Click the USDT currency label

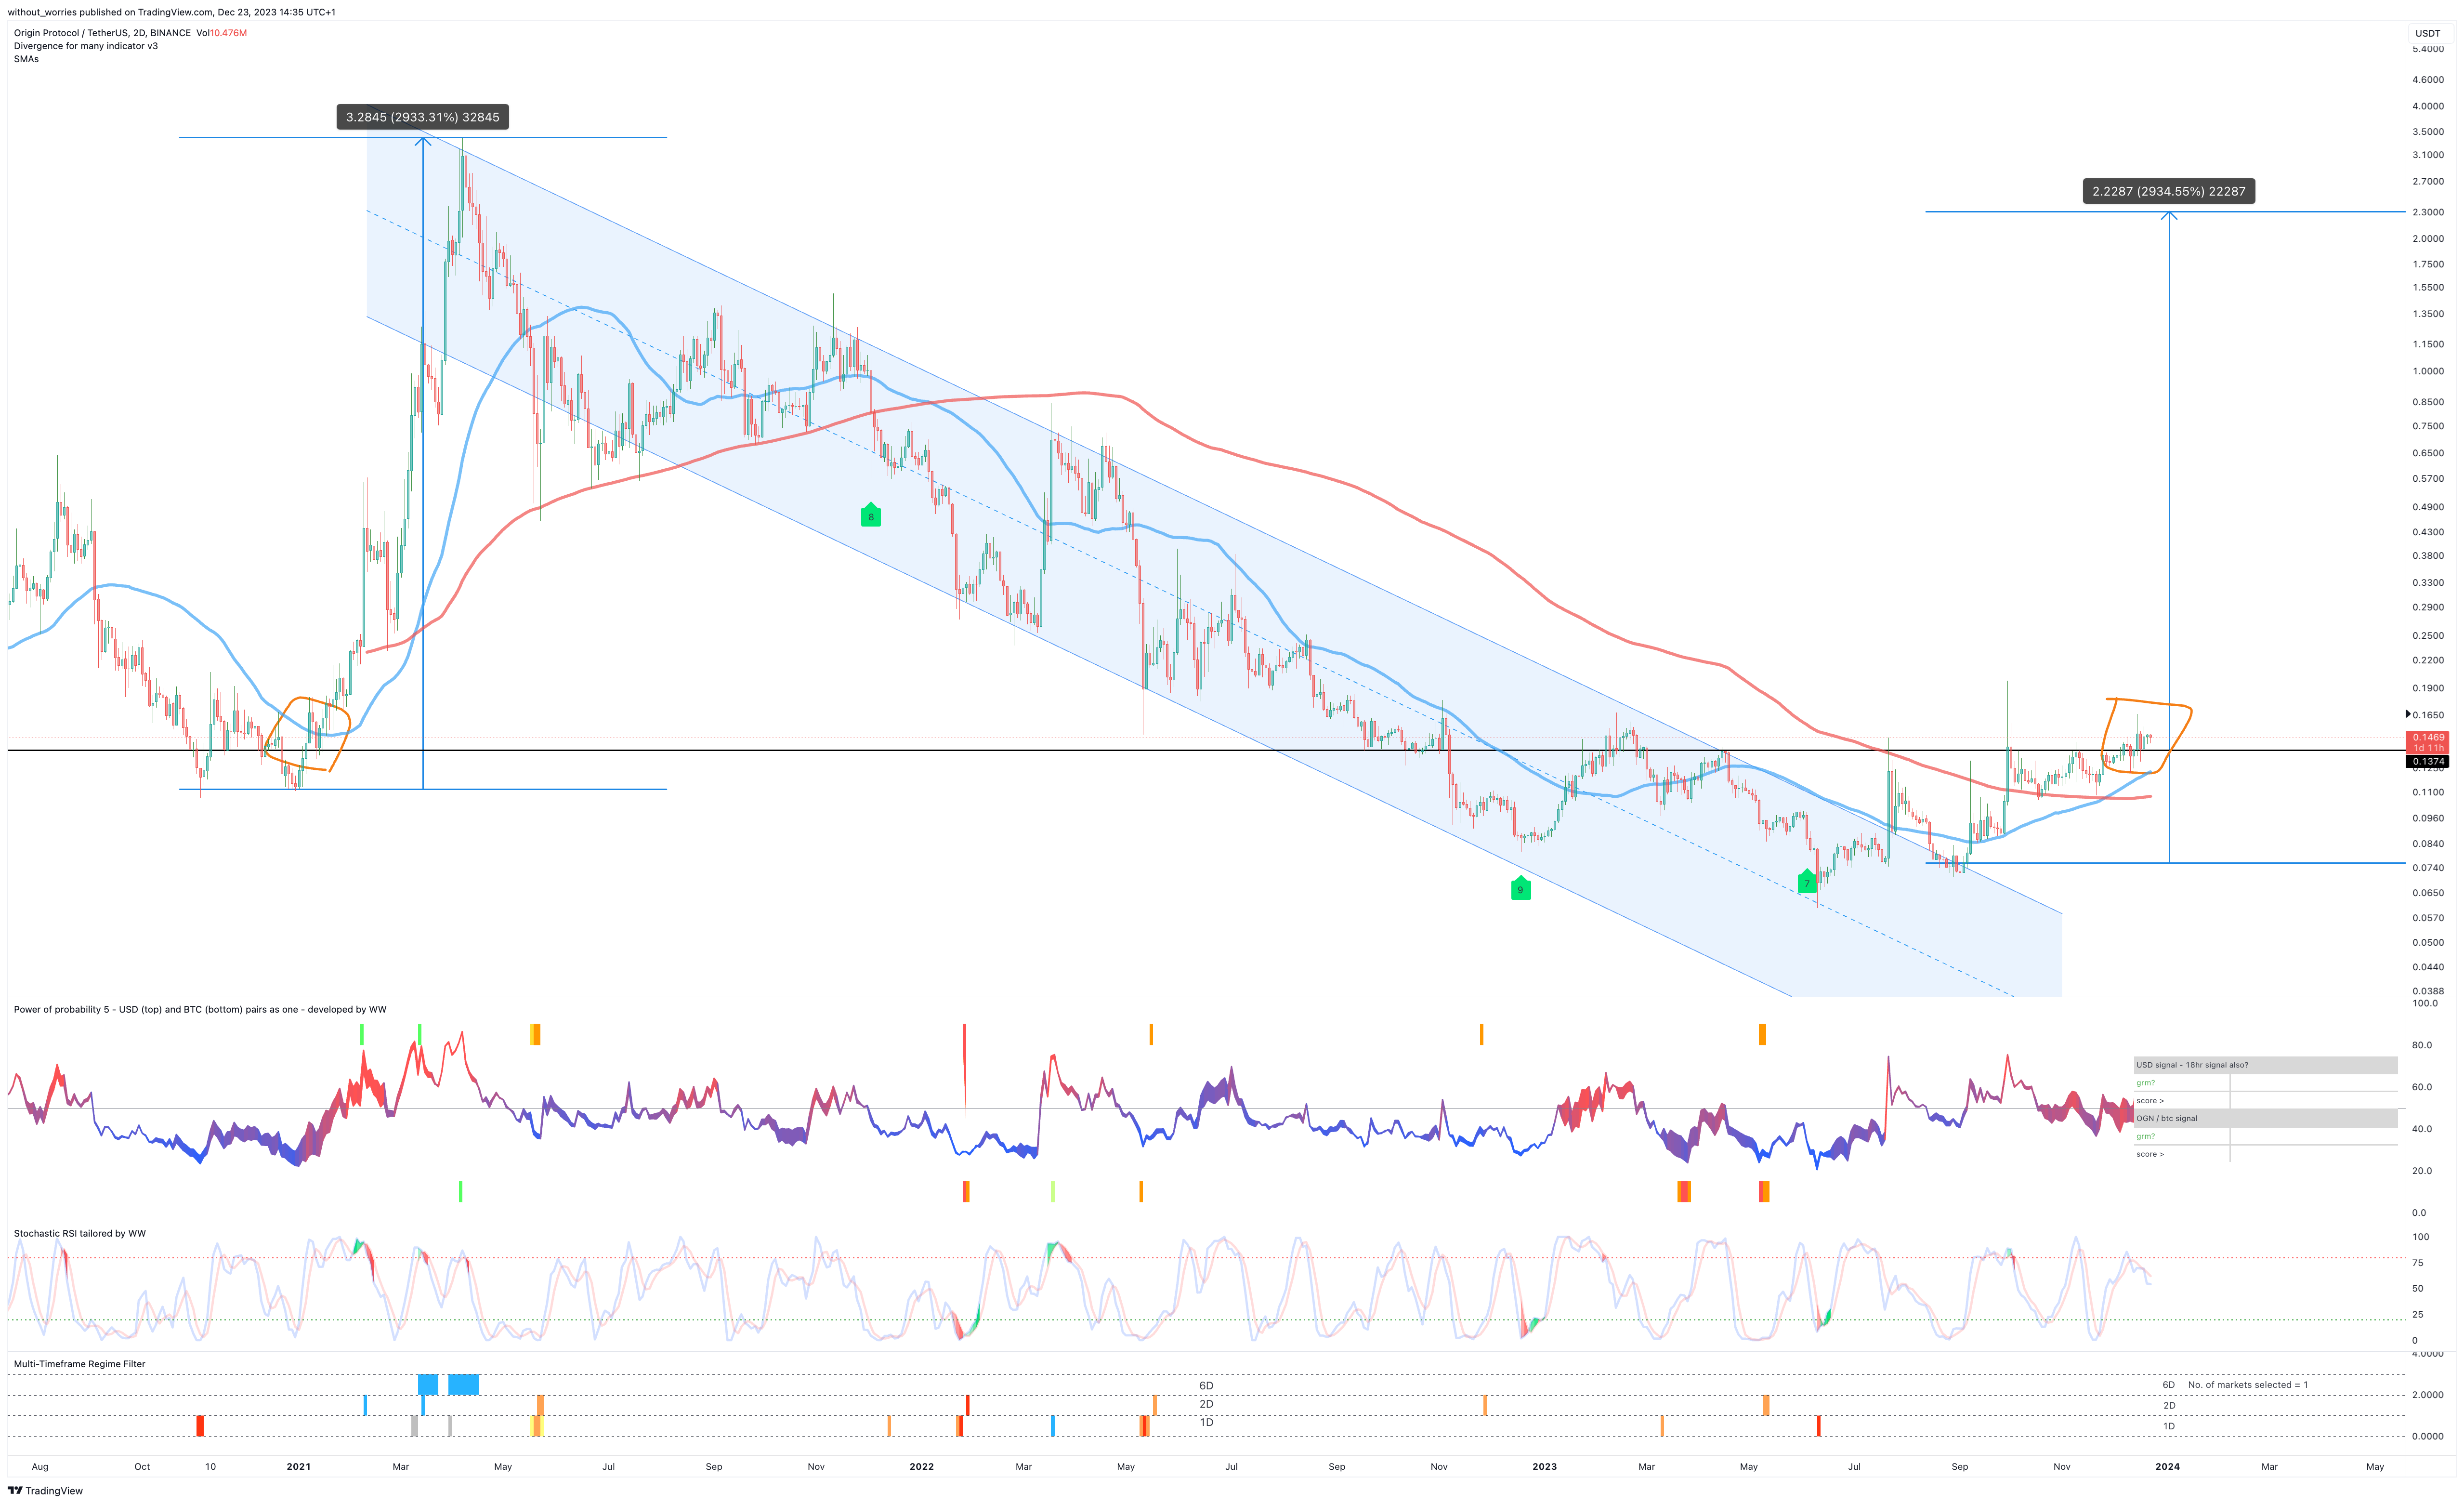coord(2428,33)
